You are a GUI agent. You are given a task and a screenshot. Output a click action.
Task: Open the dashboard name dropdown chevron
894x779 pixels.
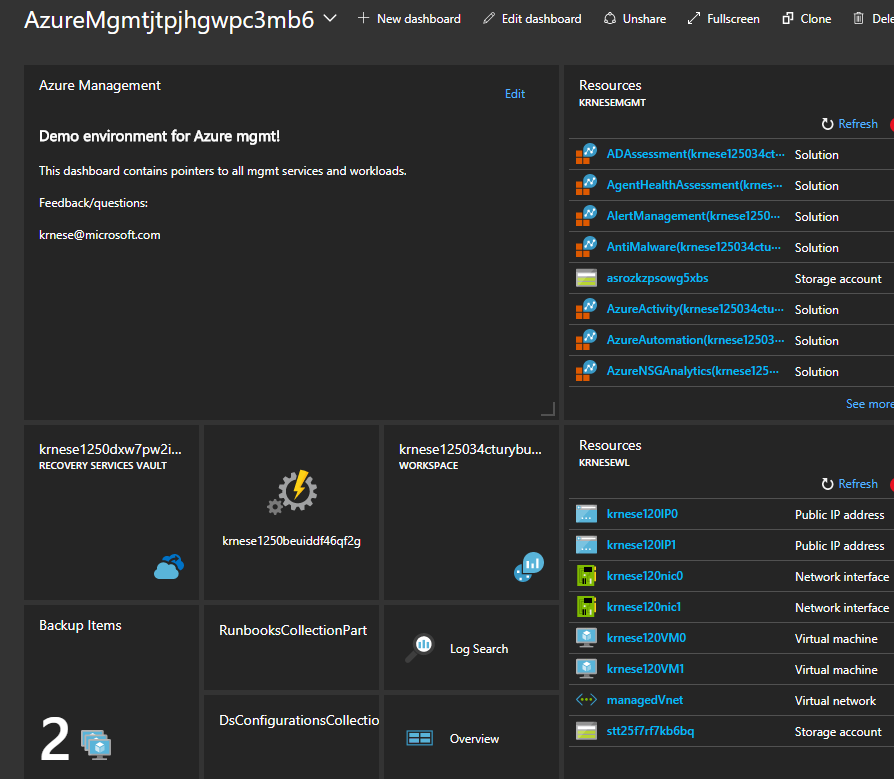pos(330,18)
